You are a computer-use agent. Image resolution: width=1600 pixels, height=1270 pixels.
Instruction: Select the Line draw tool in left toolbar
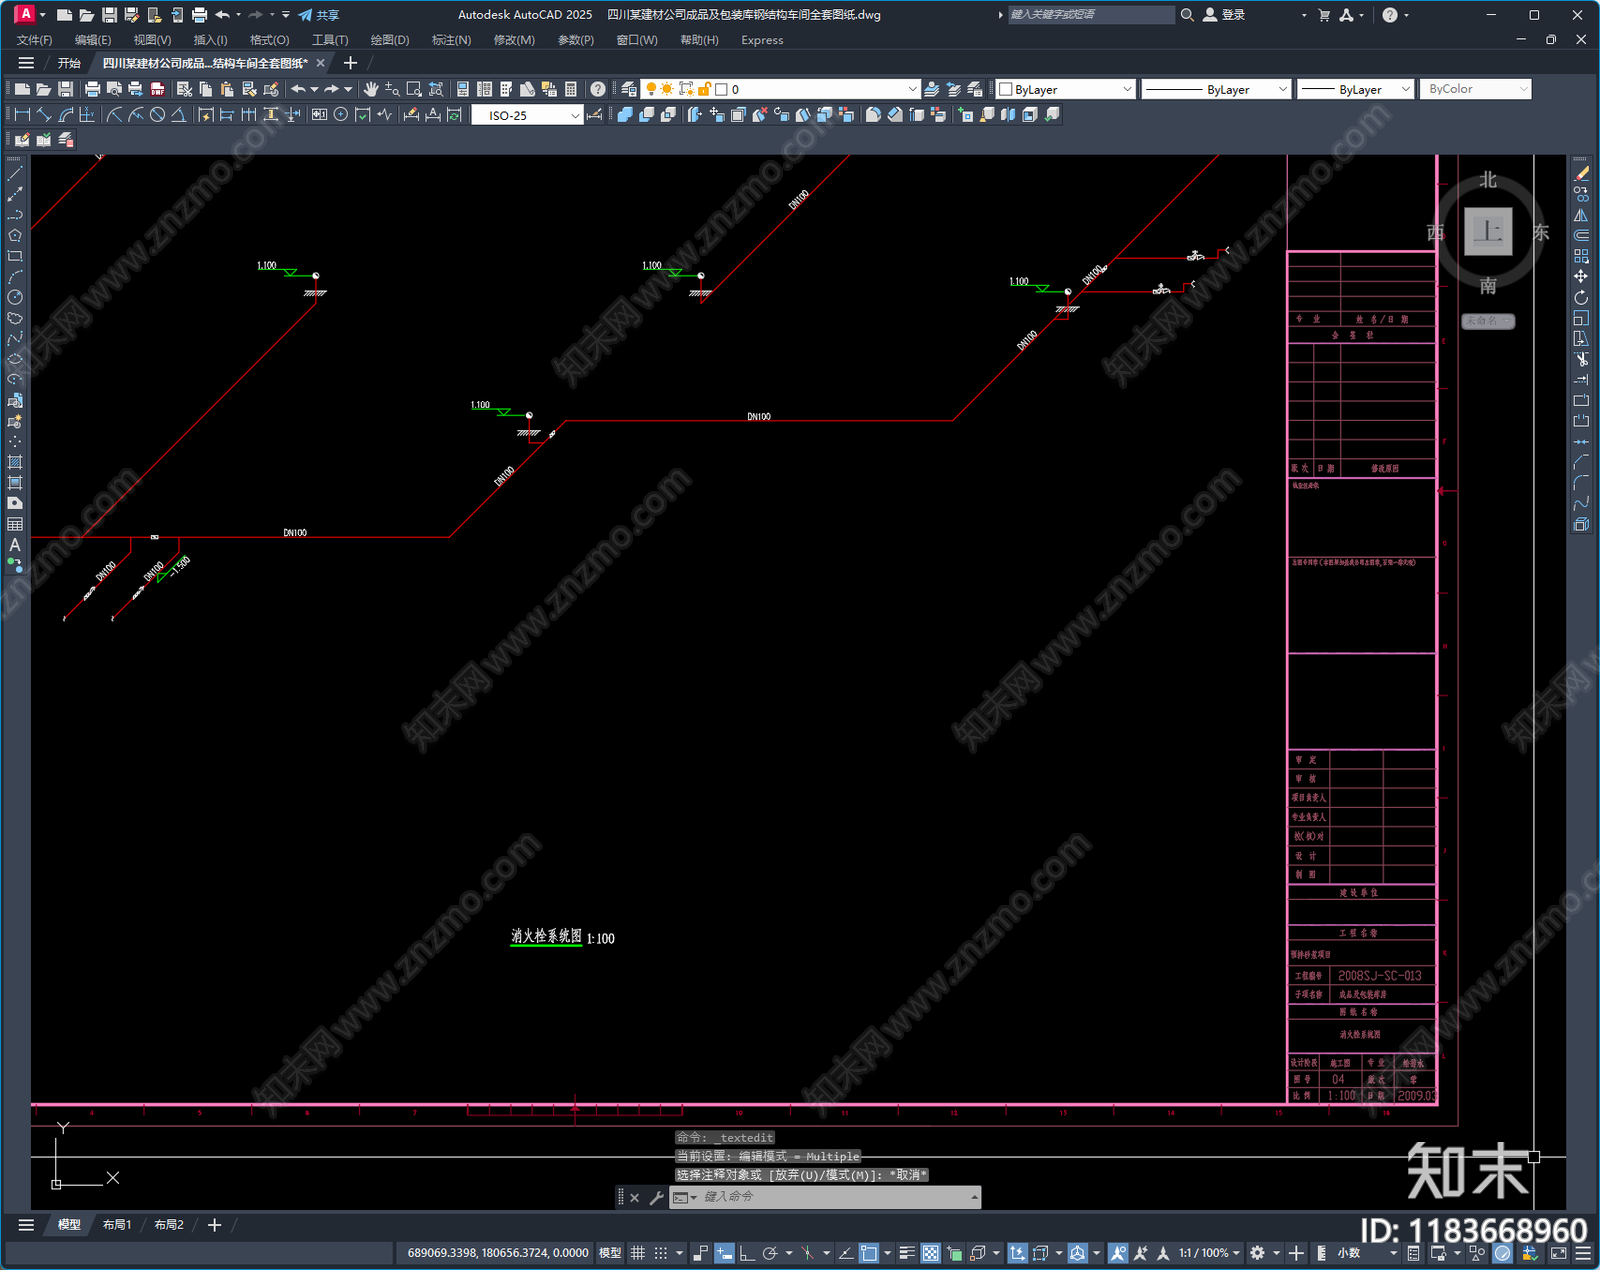[15, 174]
